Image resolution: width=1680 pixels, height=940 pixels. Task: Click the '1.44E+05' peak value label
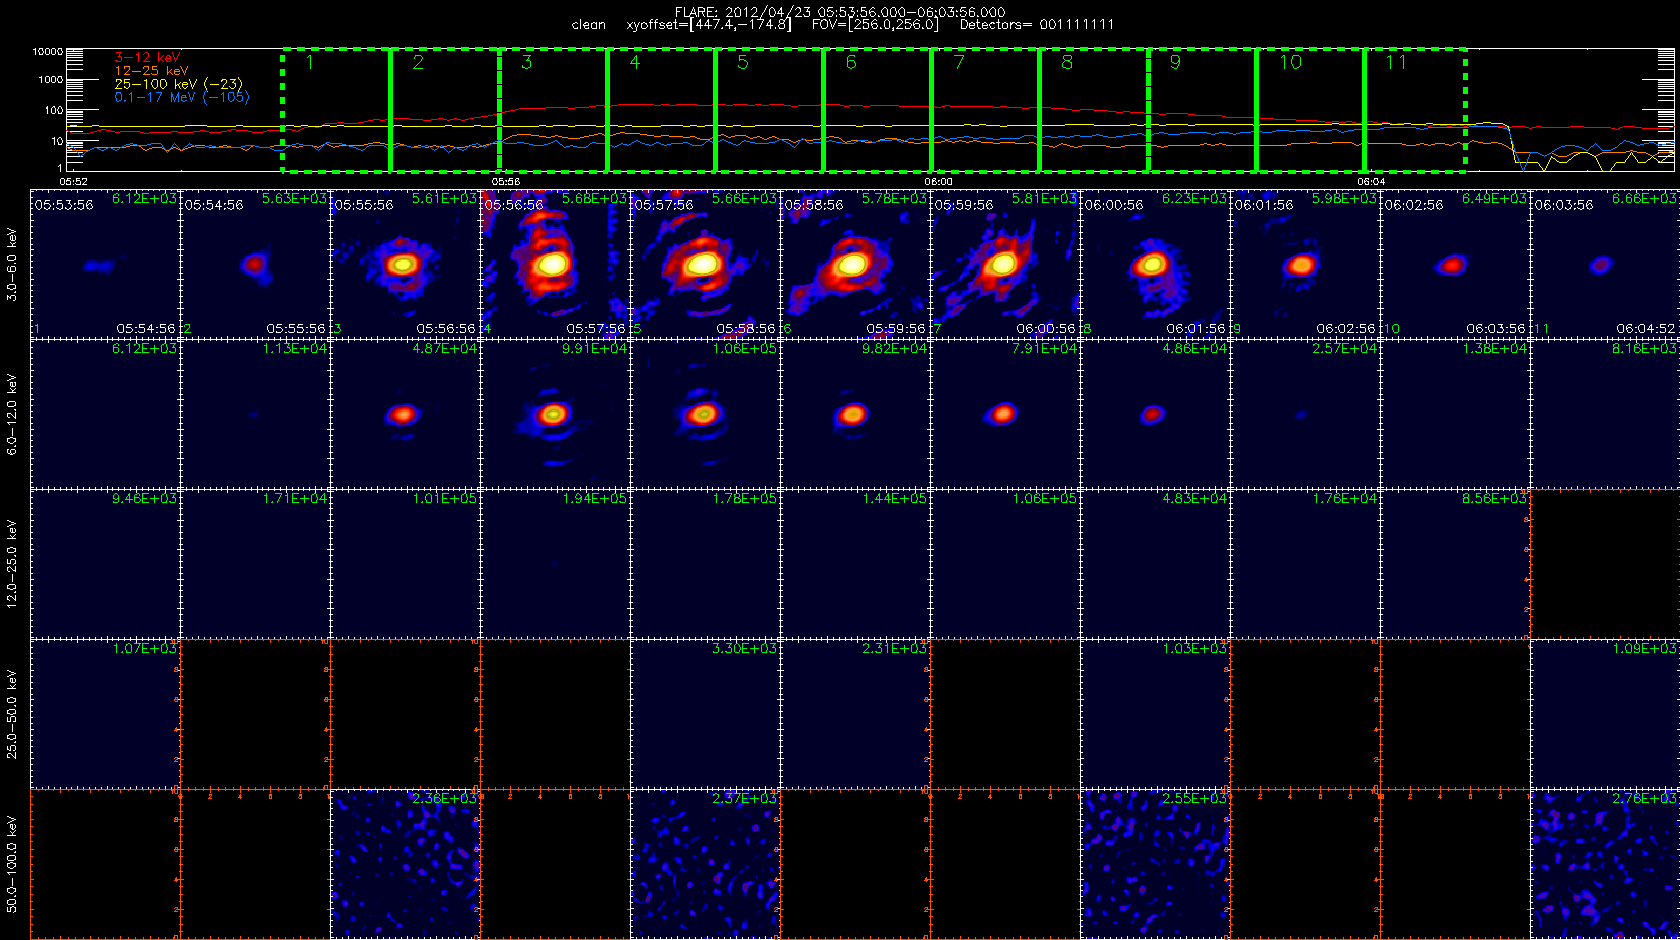[895, 499]
